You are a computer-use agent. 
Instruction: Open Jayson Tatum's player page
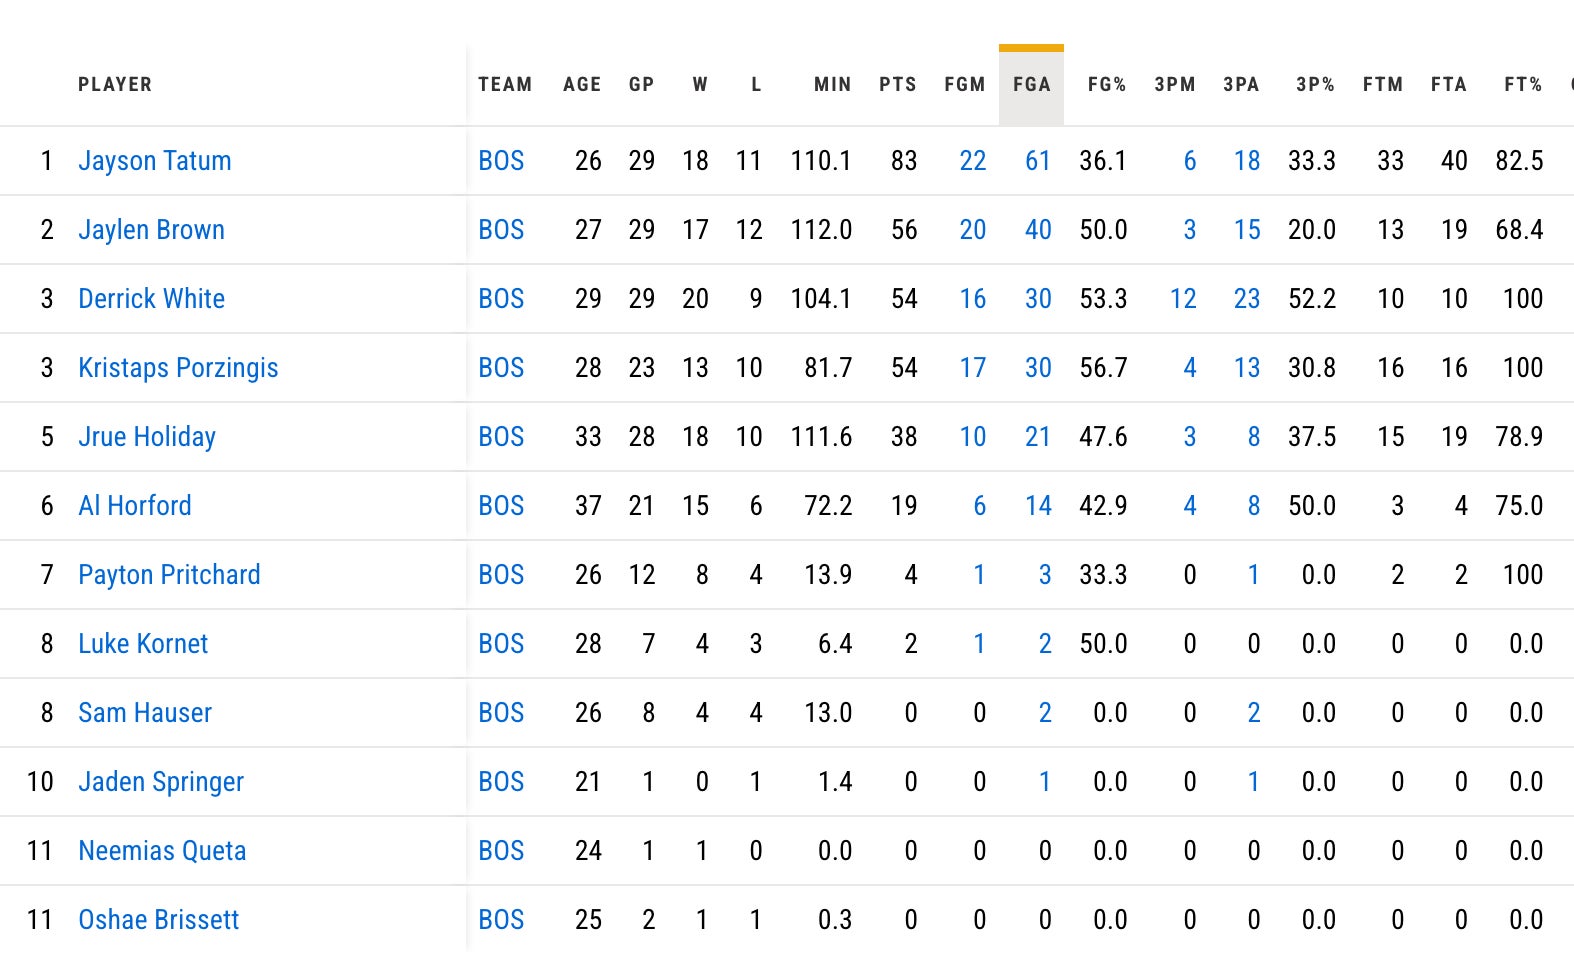155,161
